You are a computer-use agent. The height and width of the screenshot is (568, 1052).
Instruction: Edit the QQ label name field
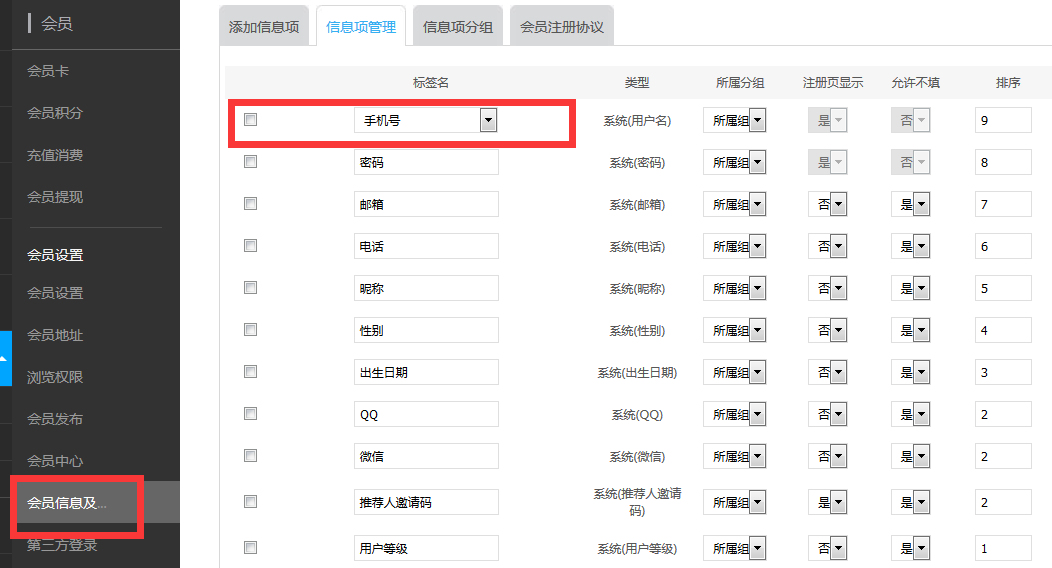[426, 414]
